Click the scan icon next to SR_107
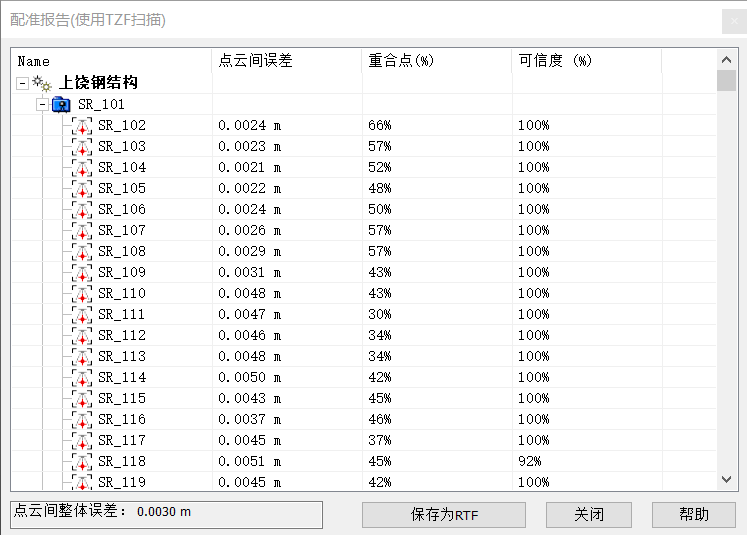This screenshot has width=747, height=535. 82,231
